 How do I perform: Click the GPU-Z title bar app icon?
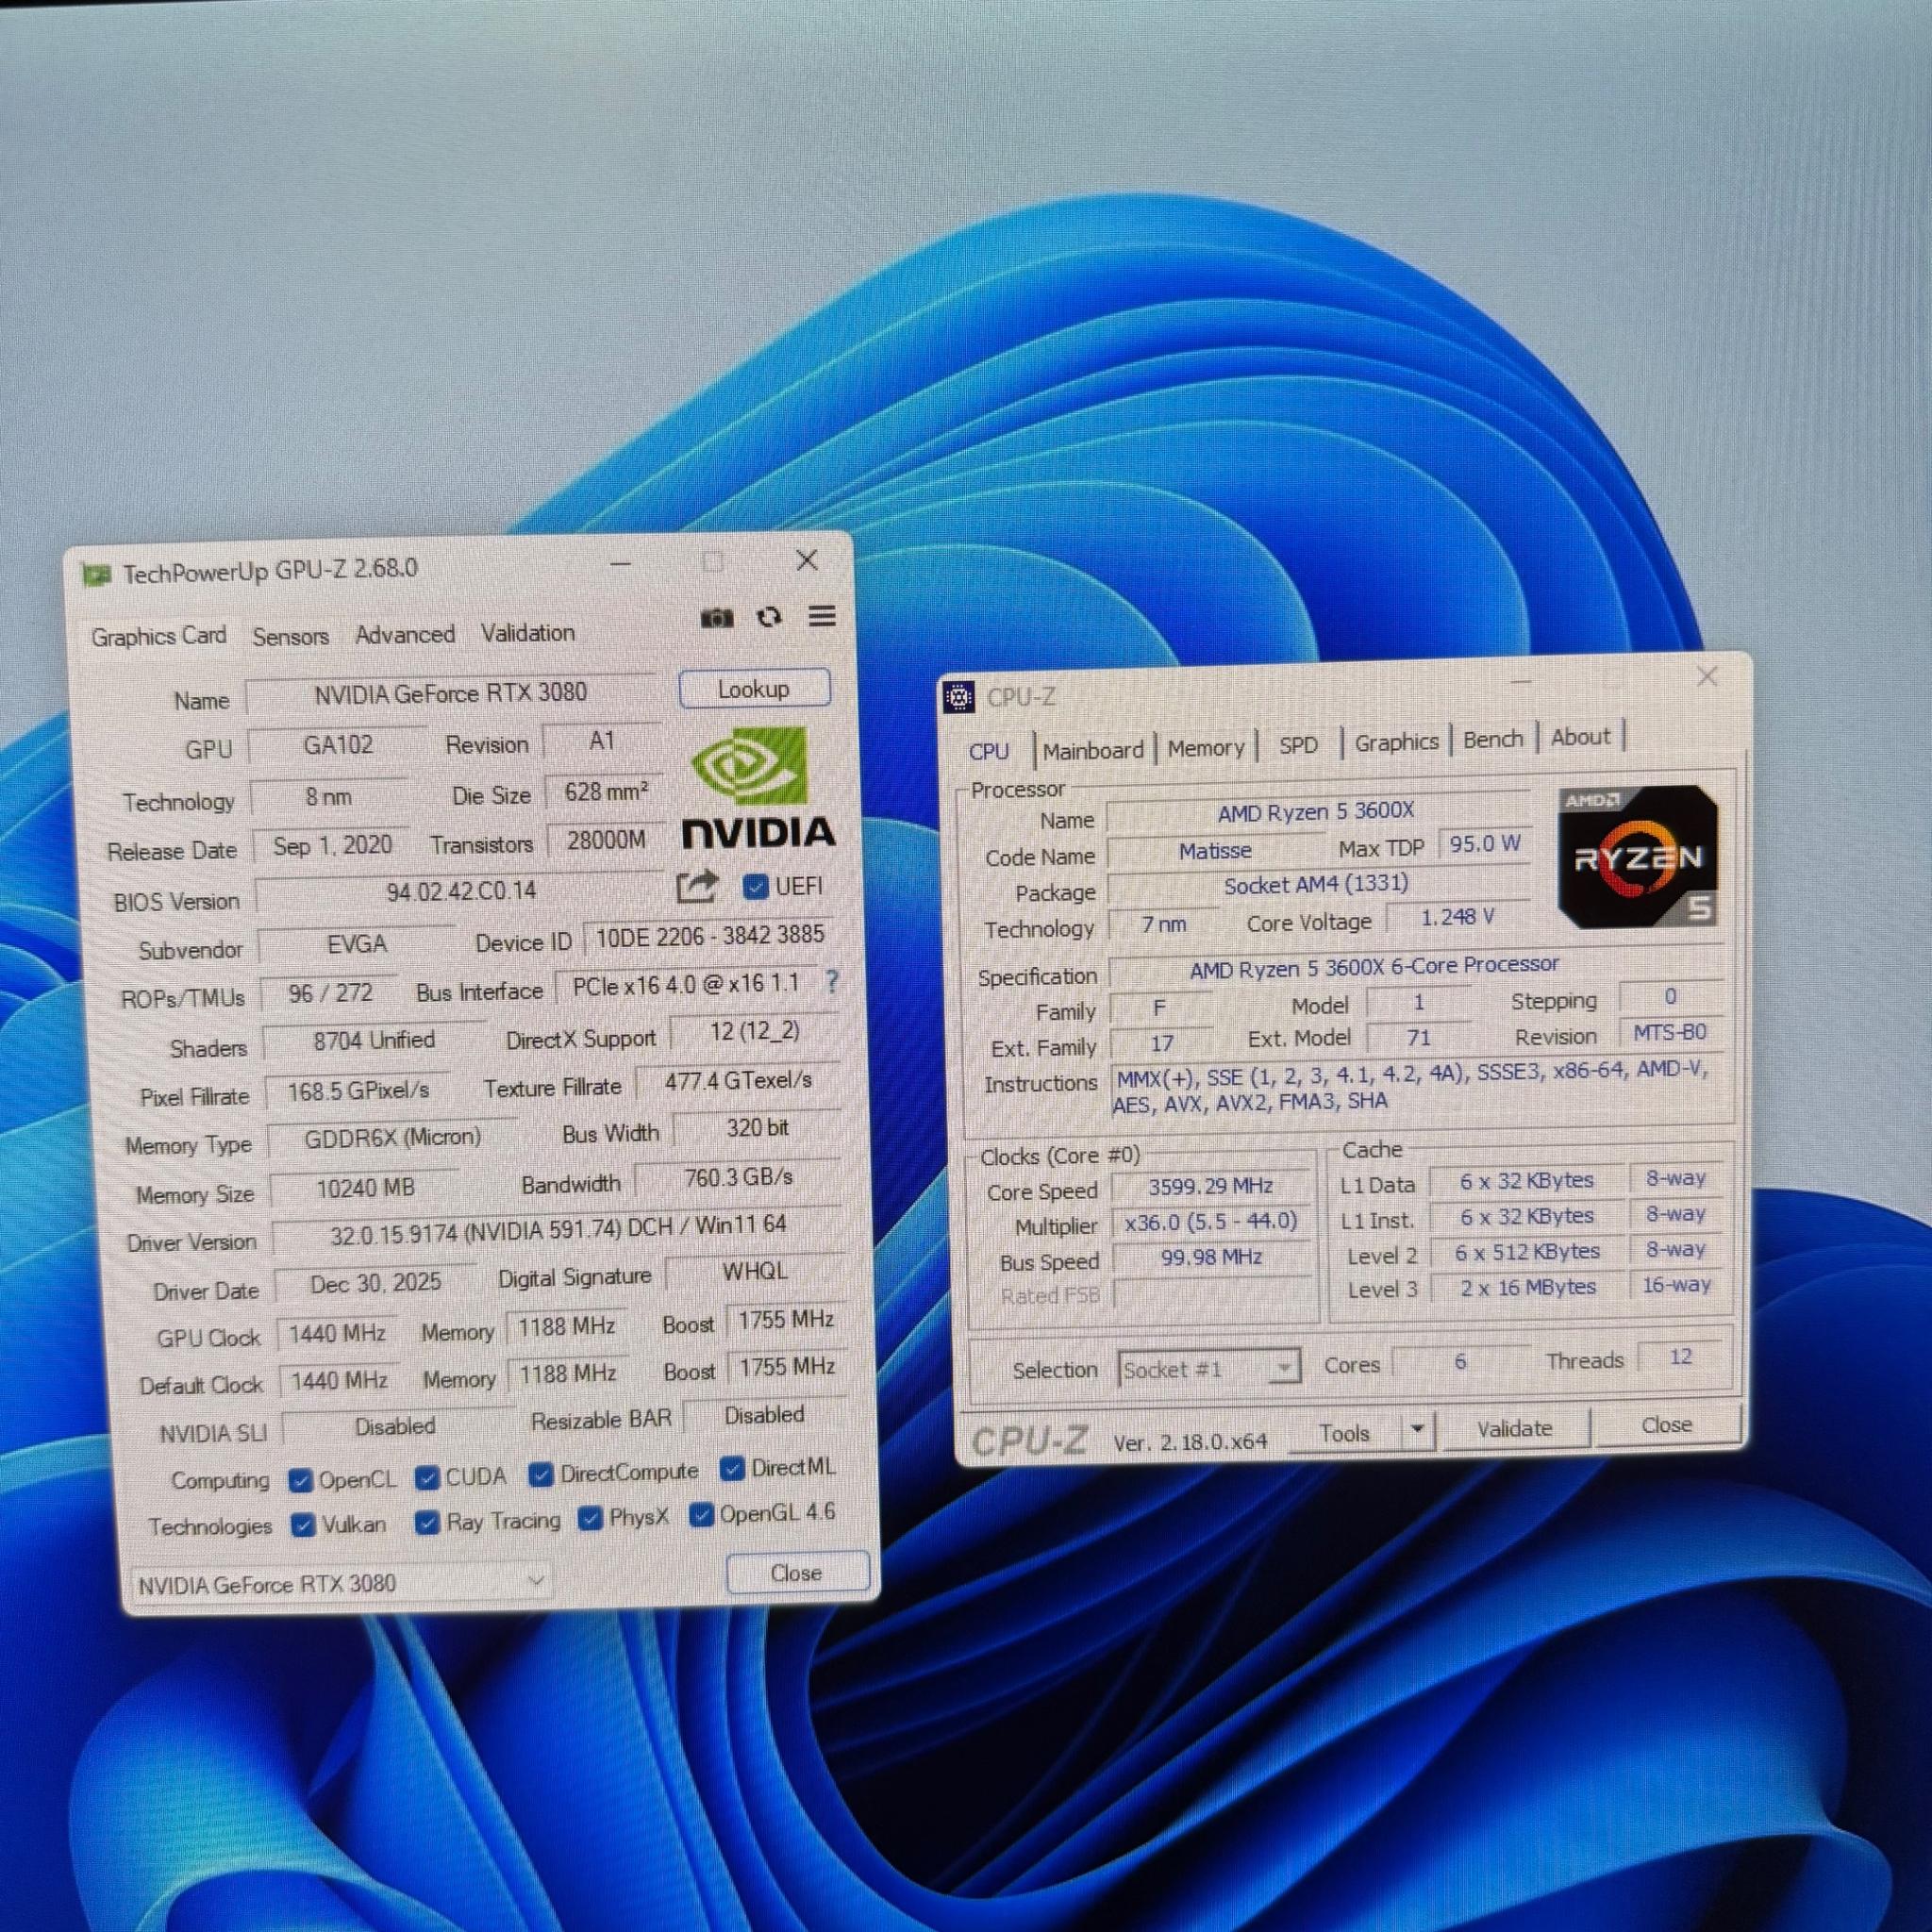pos(97,575)
